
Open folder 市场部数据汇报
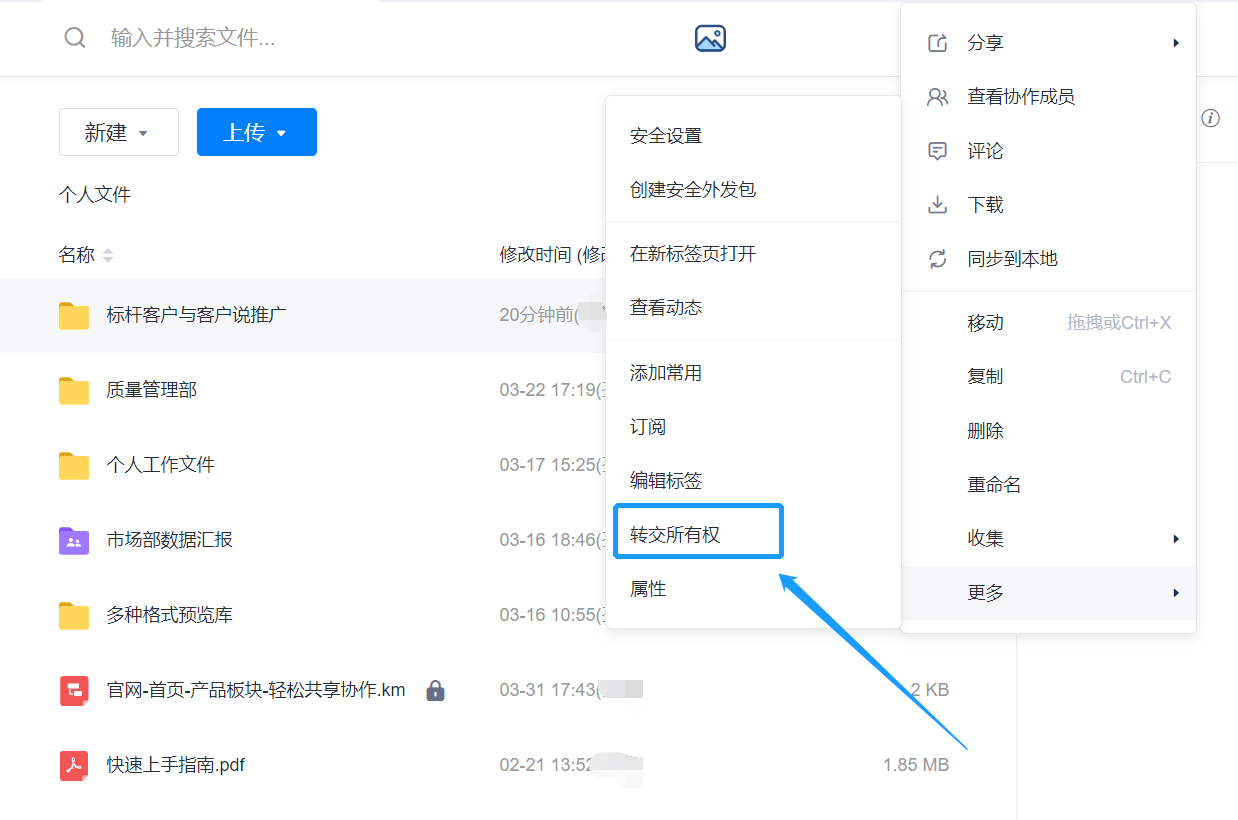[x=170, y=540]
